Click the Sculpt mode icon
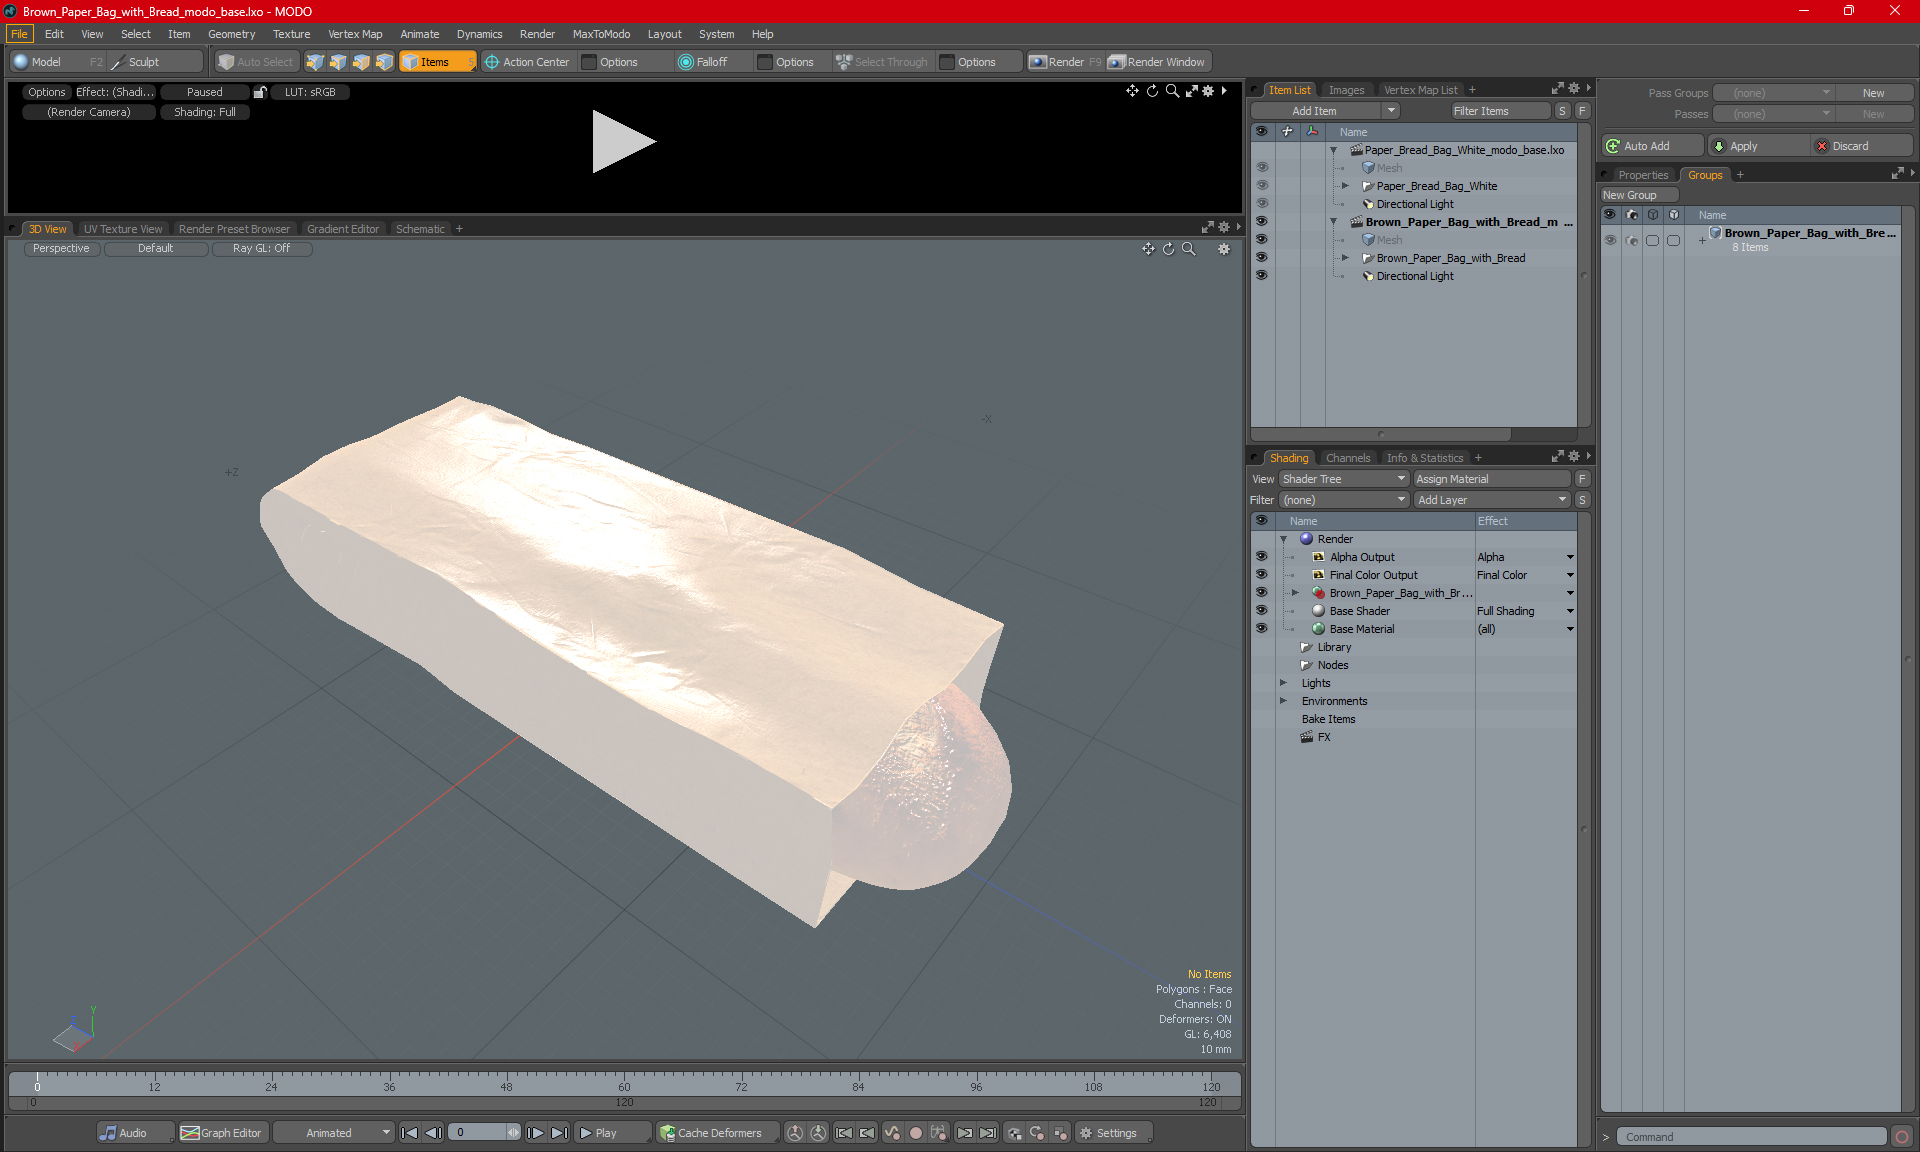The height and width of the screenshot is (1152, 1920). pyautogui.click(x=118, y=62)
